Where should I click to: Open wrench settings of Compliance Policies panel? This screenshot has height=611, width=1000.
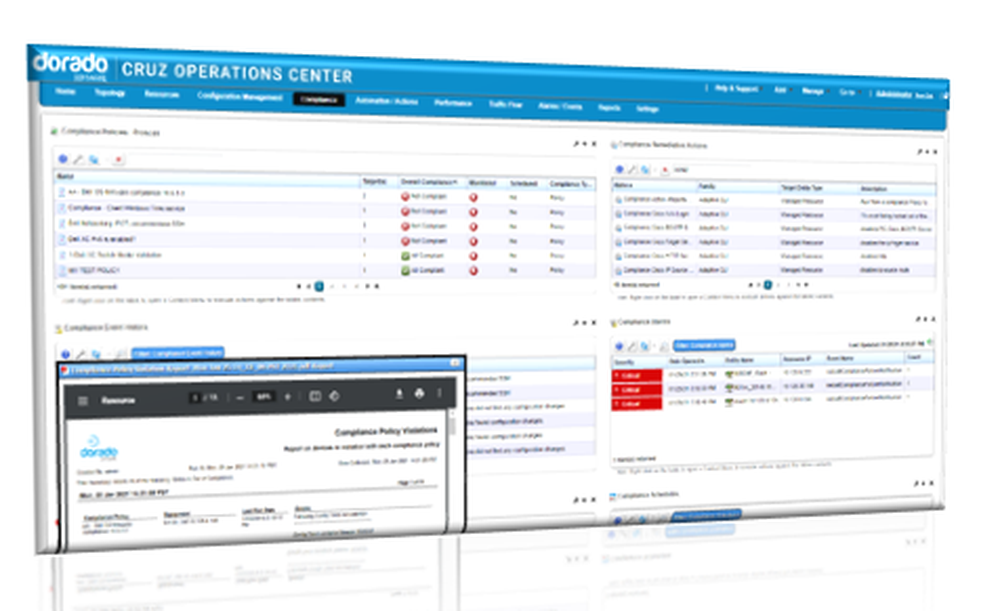pos(576,144)
